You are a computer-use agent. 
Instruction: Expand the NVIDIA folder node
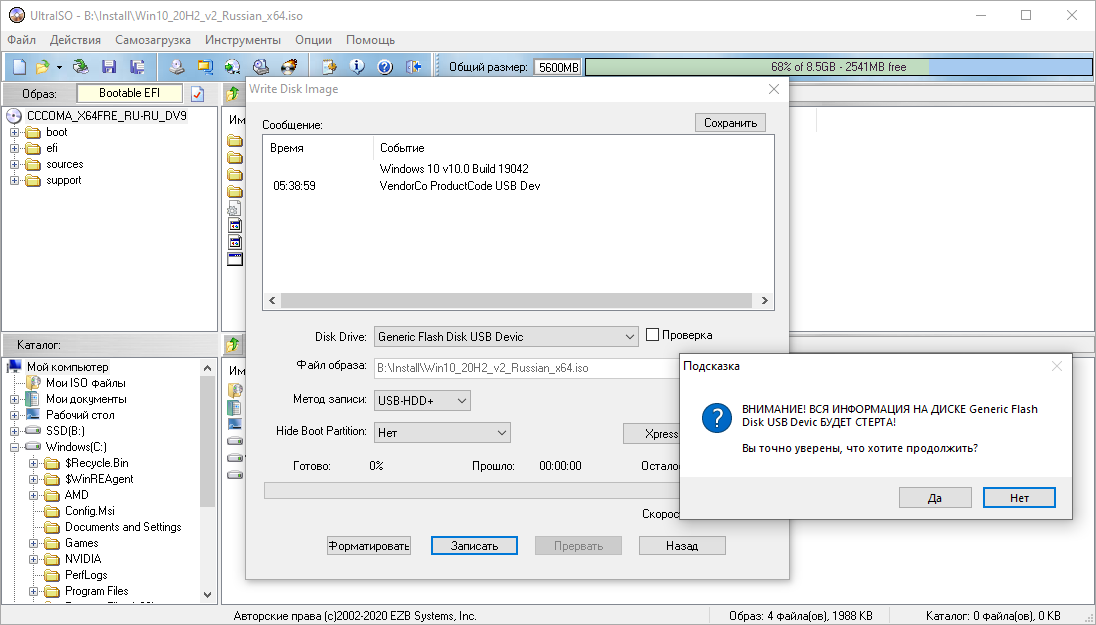tap(33, 559)
